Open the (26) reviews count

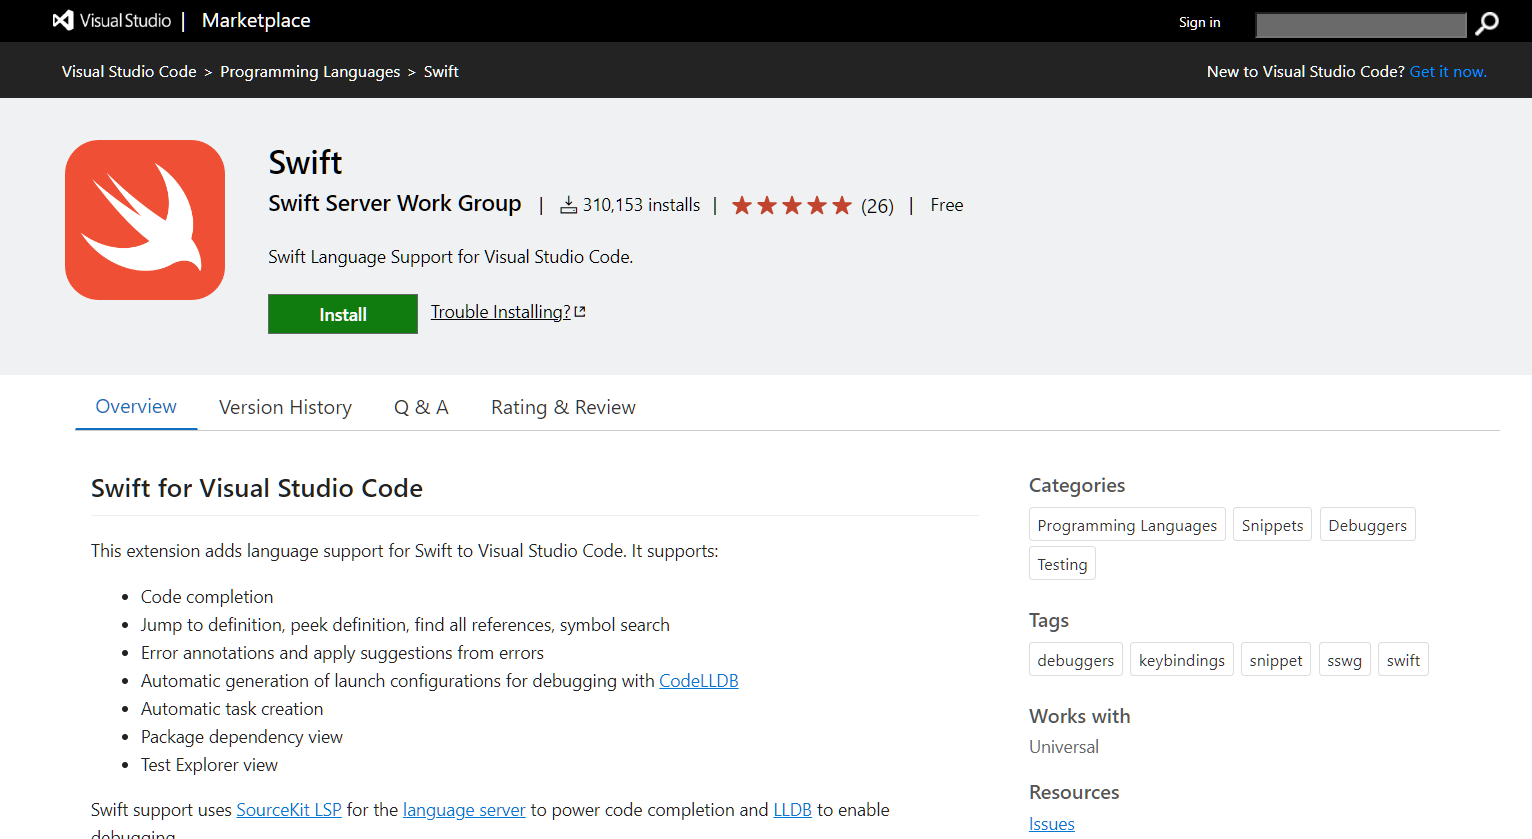tap(877, 206)
